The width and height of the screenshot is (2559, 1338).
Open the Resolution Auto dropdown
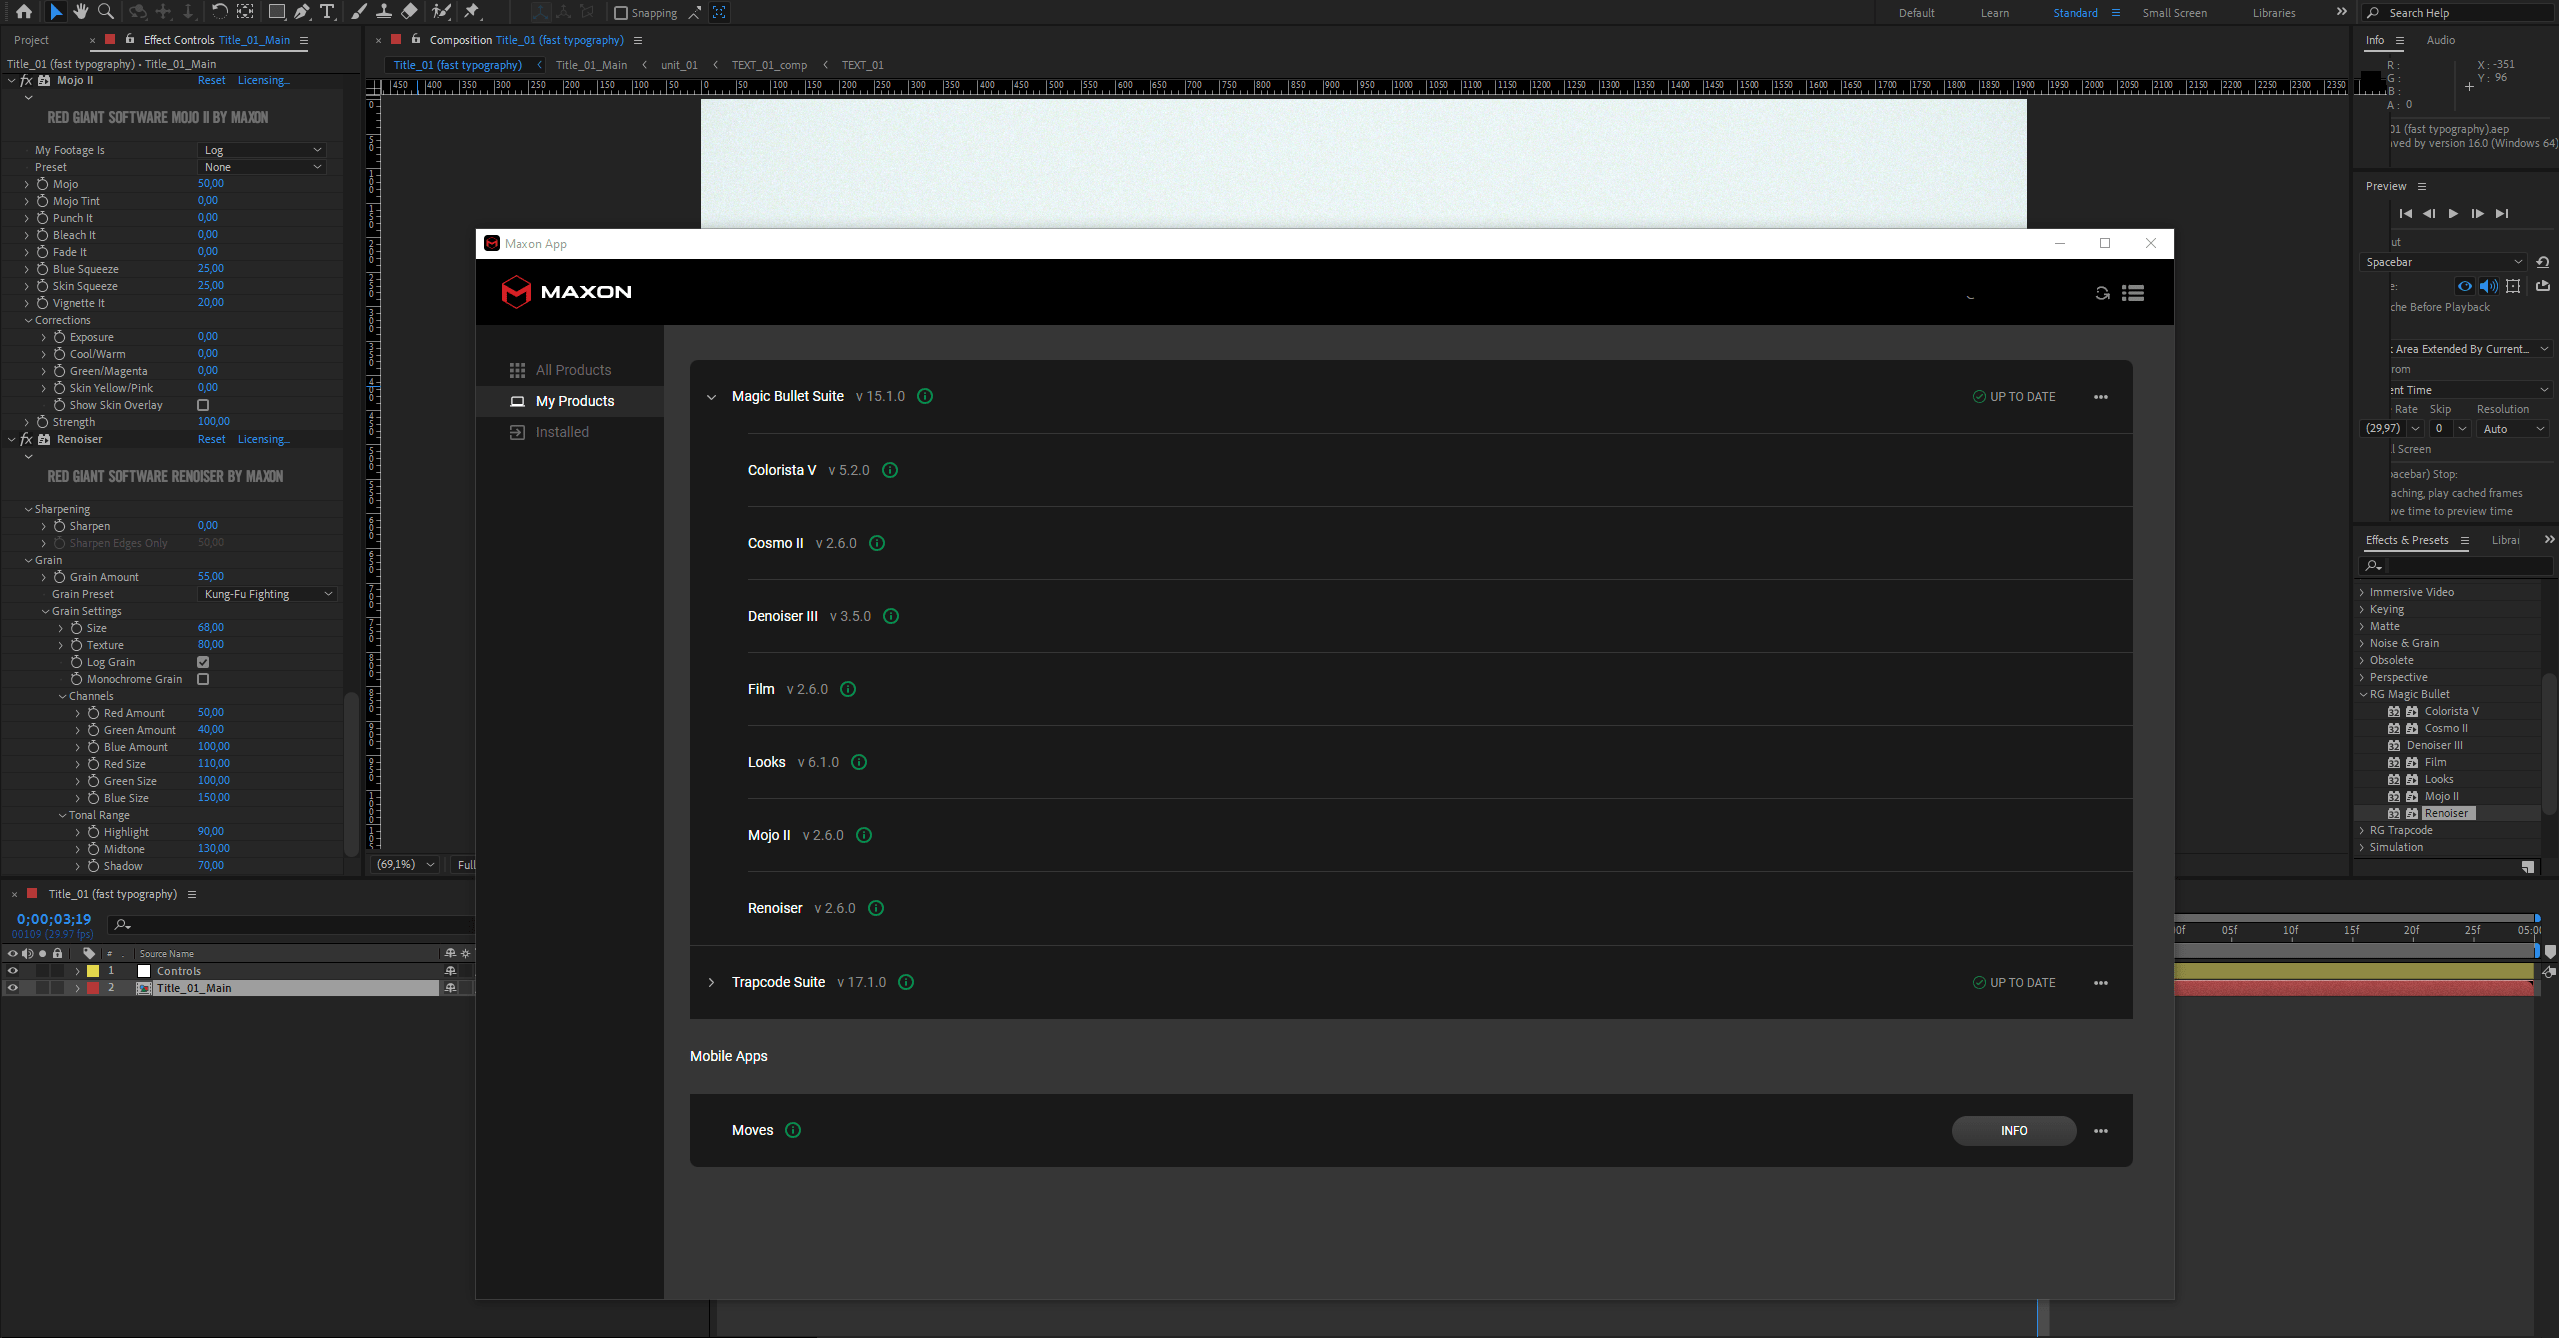[2513, 429]
